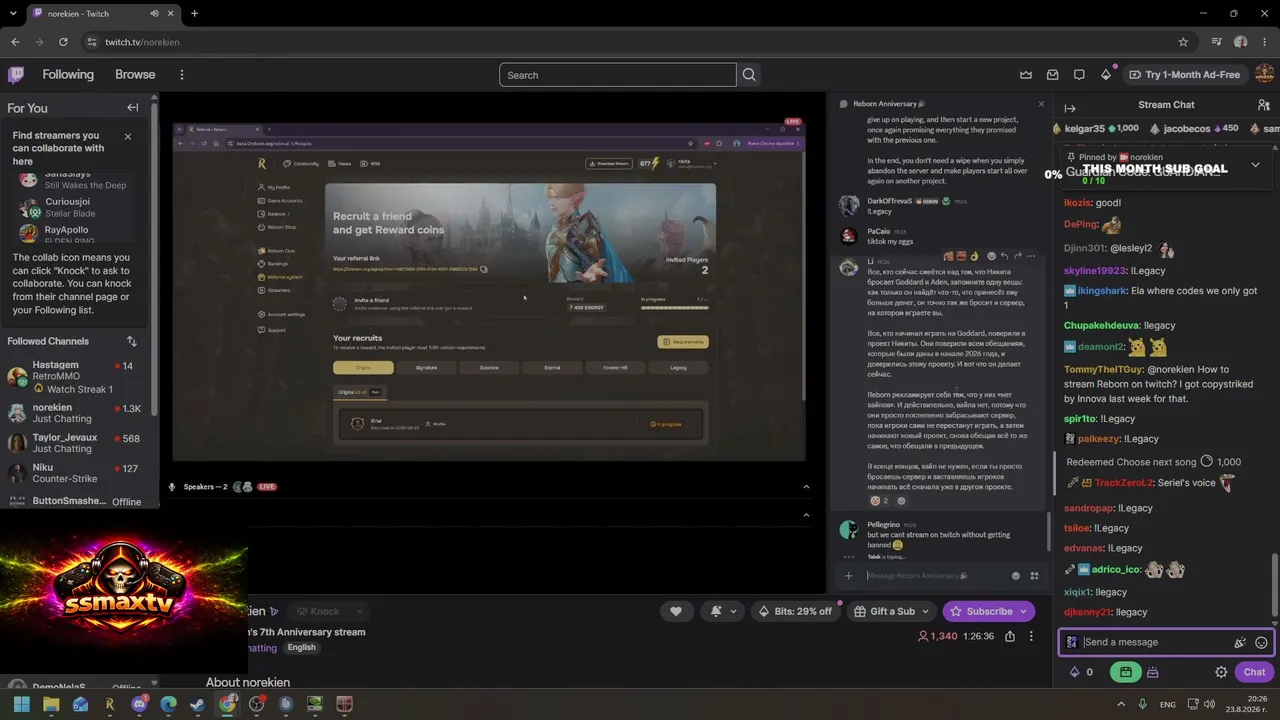Open the Whispers speech bubble icon

pos(1079,75)
